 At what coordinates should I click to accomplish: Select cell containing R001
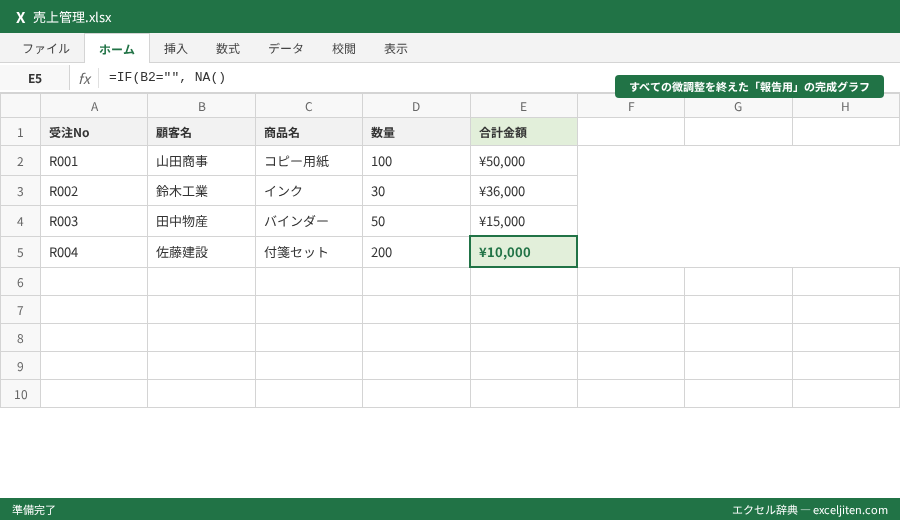pyautogui.click(x=94, y=161)
